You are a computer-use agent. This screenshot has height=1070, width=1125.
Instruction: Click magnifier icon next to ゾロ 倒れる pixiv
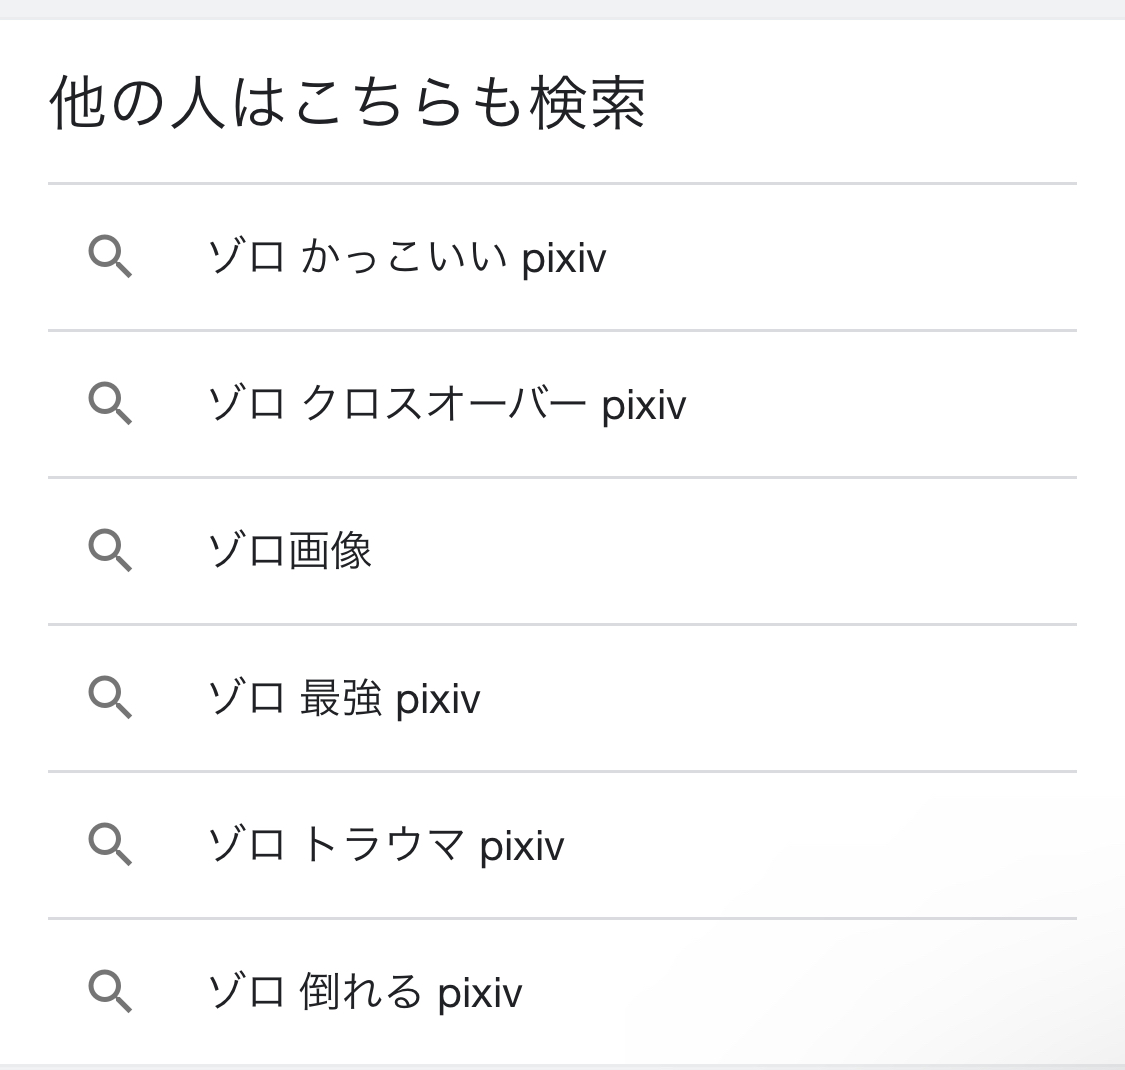tap(110, 992)
